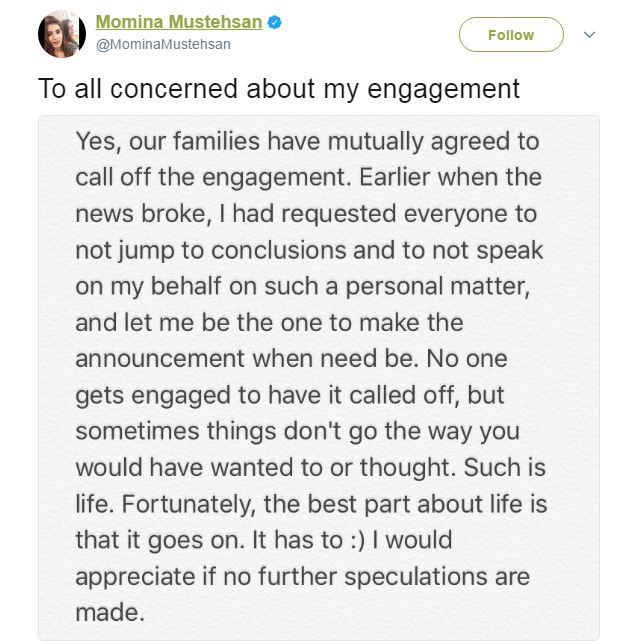Open Momina Mustehsan's profile picture

coord(62,34)
